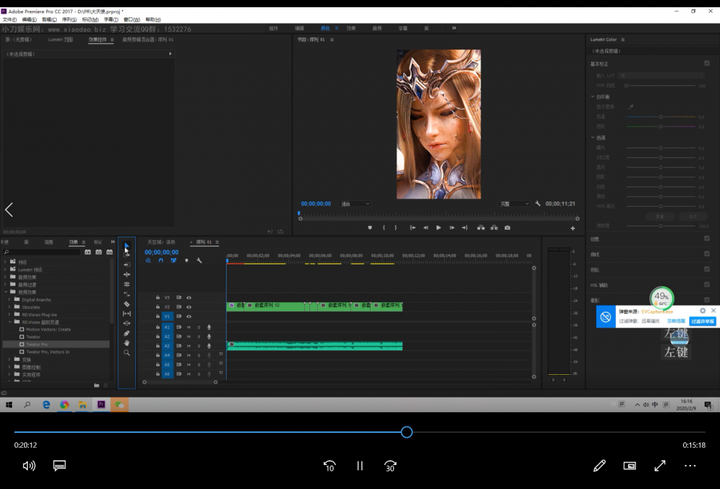The width and height of the screenshot is (720, 489).
Task: Toggle timeline Snap magnet icon
Action: click(161, 260)
